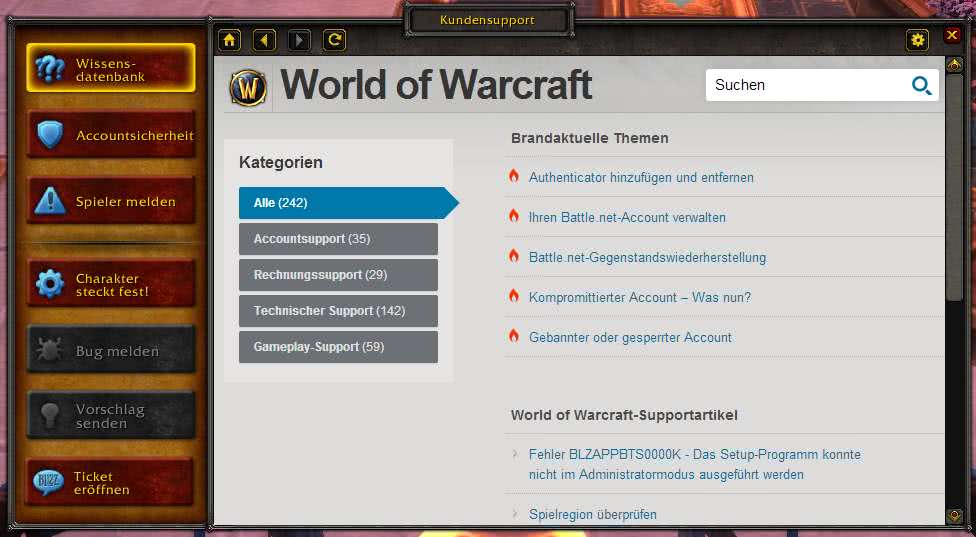This screenshot has height=537, width=976.
Task: Reload the support page
Action: [334, 40]
